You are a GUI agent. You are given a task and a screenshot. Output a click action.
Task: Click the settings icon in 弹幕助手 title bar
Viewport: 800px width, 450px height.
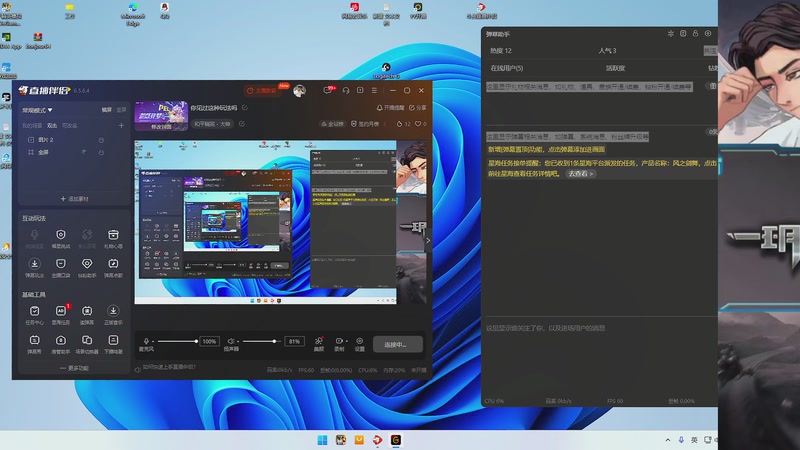pos(708,33)
